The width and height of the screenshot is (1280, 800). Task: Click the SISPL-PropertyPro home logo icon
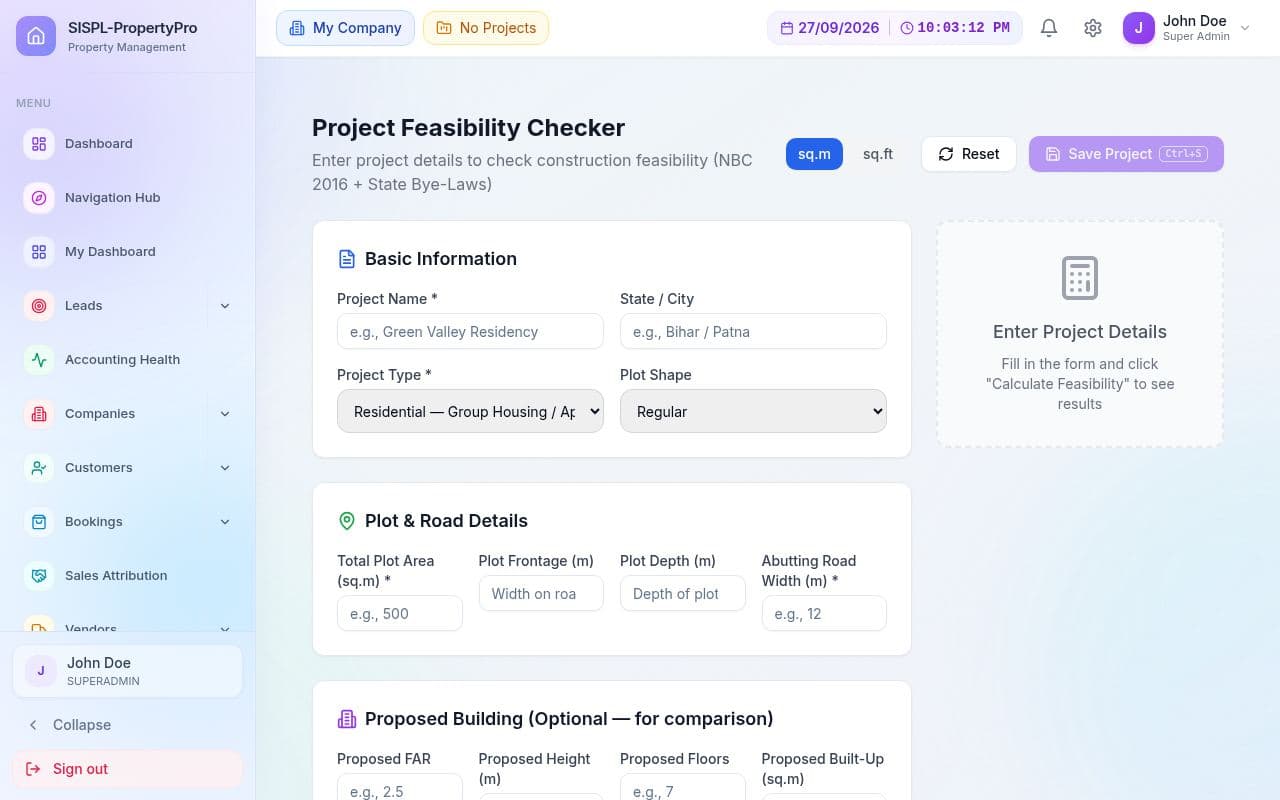click(36, 36)
